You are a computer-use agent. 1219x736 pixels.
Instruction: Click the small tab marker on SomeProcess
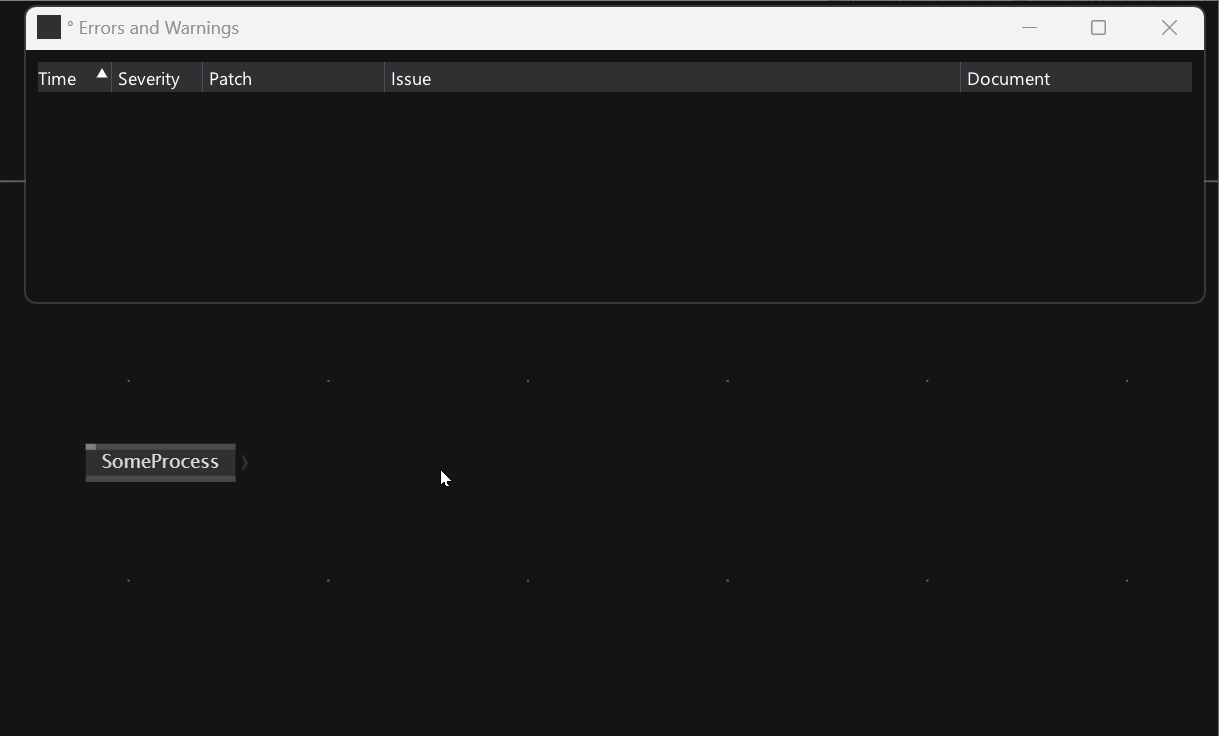click(x=91, y=447)
